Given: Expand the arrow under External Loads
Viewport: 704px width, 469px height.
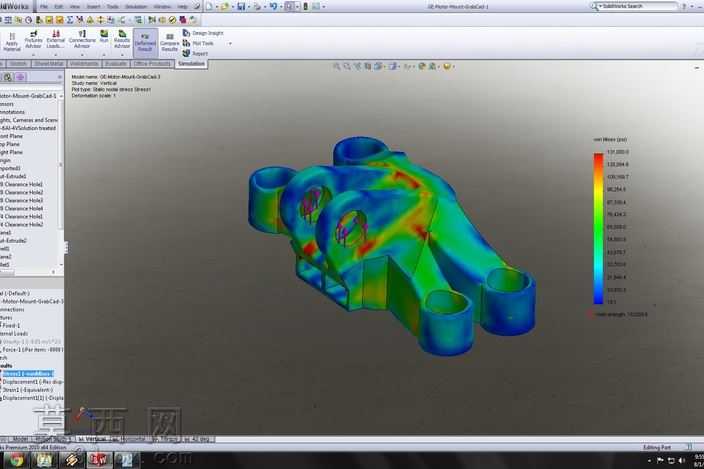Looking at the screenshot, I should (x=56, y=55).
